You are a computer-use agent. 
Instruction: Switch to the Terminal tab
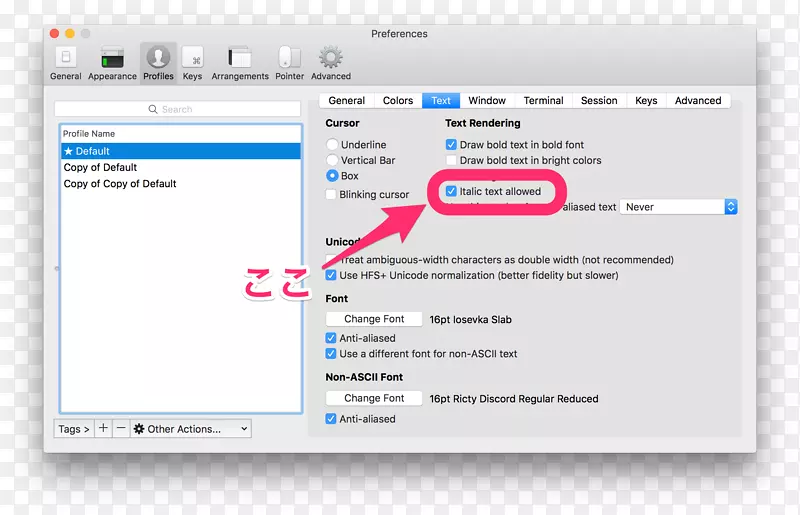(543, 100)
